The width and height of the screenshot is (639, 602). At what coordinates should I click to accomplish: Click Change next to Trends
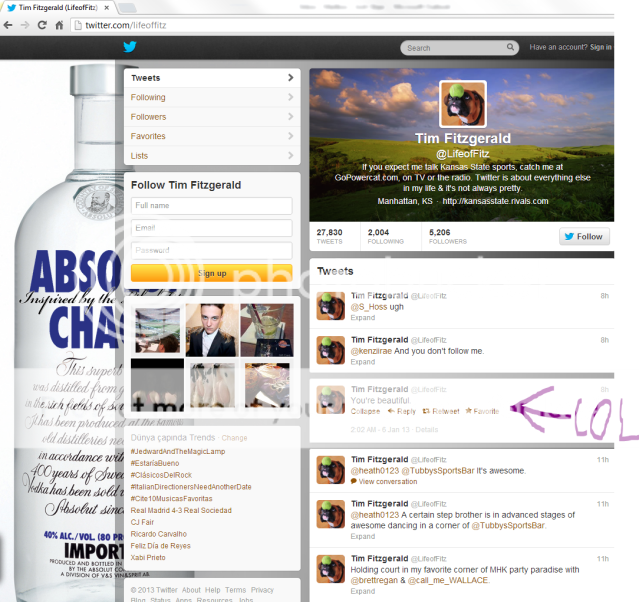point(234,438)
